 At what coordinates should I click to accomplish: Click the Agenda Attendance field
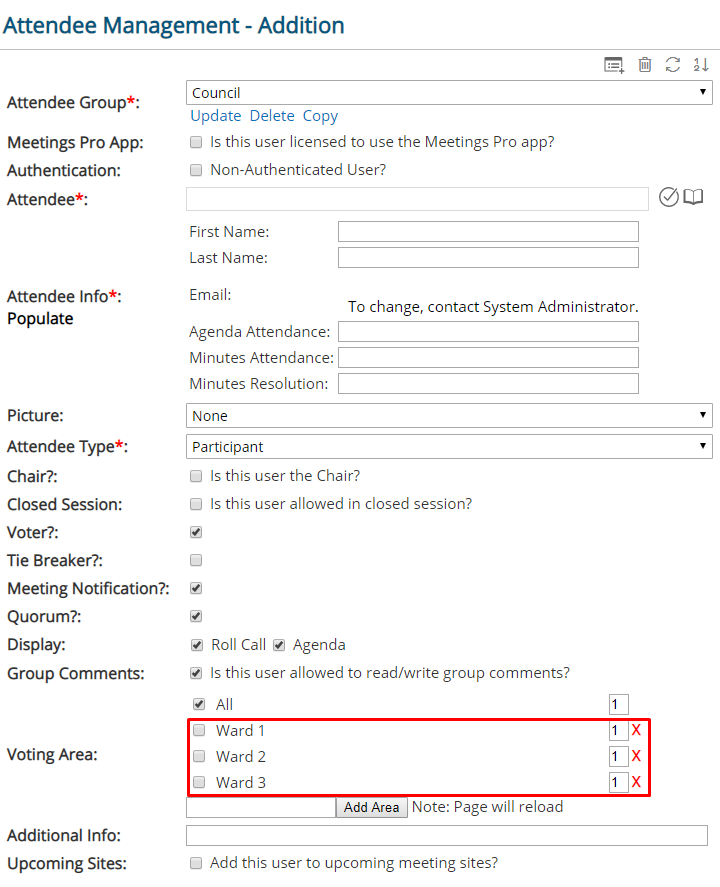pos(488,331)
